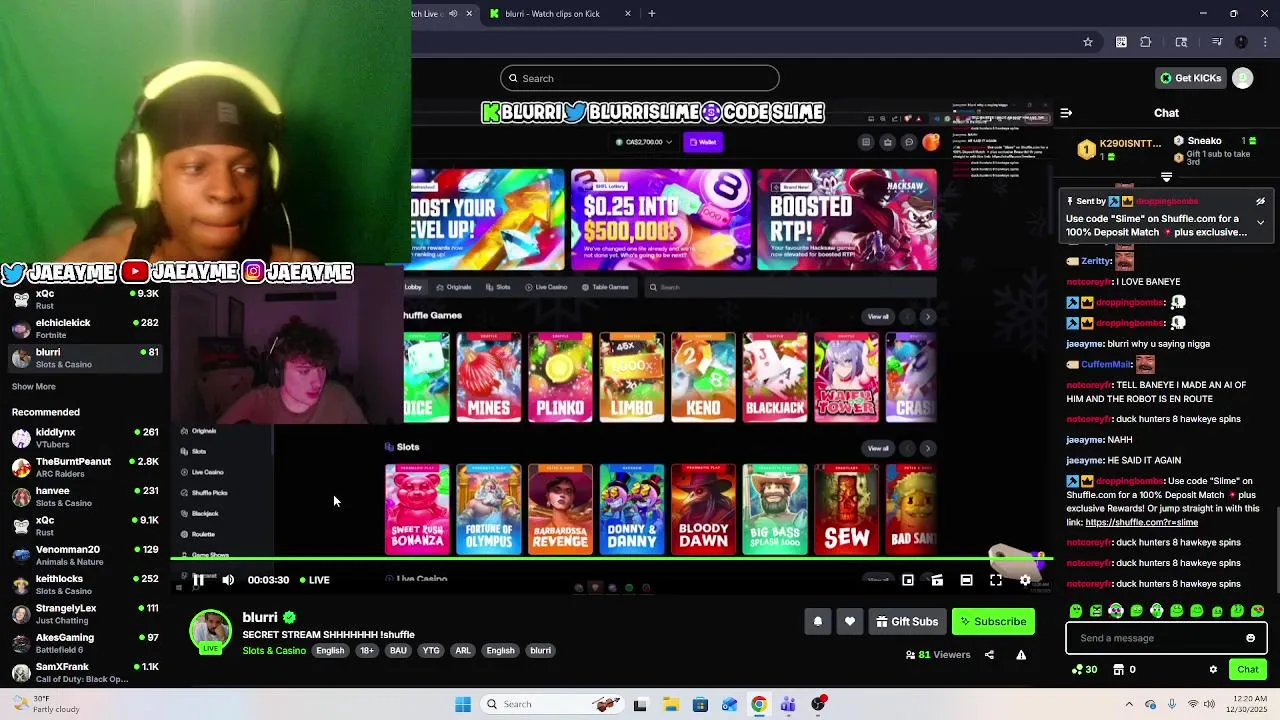Click the clip icon in player controls
Viewport: 1280px width, 720px height.
[937, 580]
